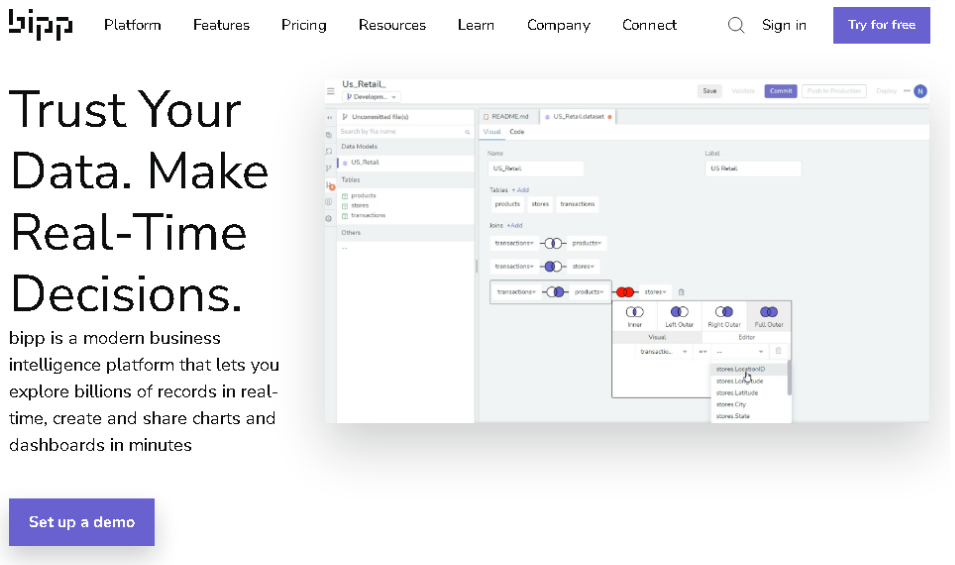Open stores dropdown in second join
955x565 pixels.
583,267
